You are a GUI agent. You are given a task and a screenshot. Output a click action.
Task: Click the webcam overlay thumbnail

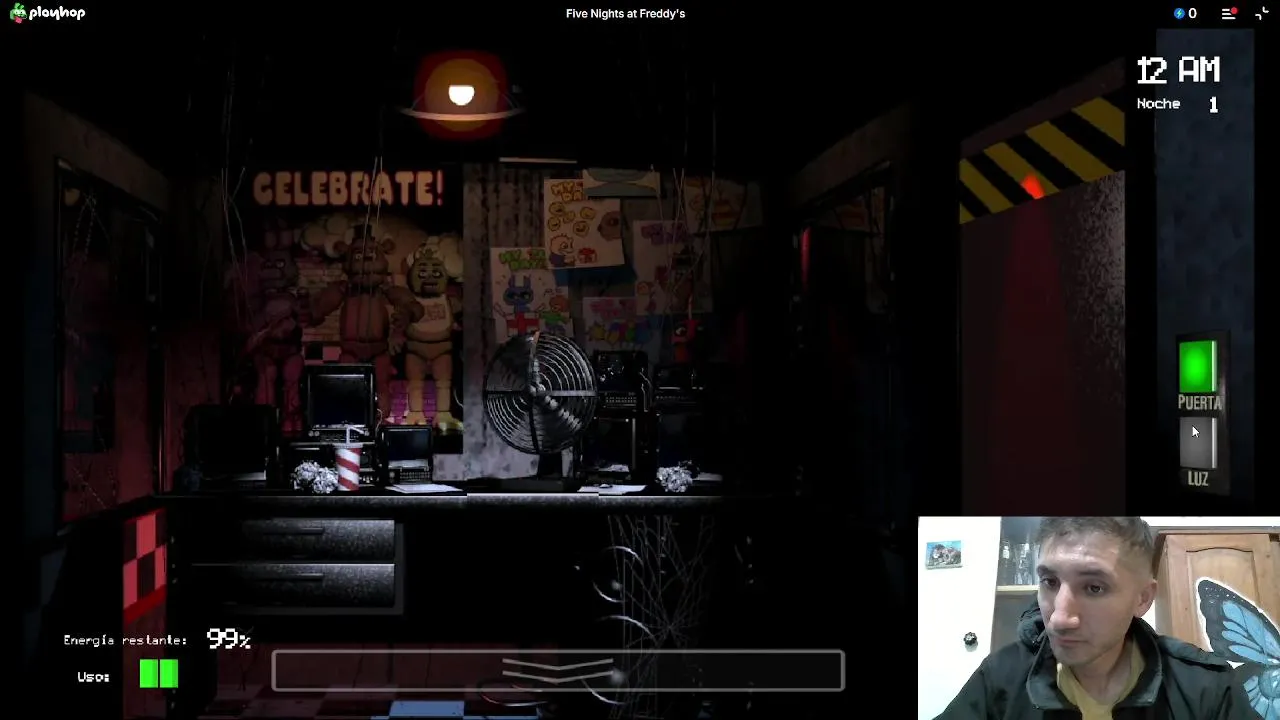click(1099, 618)
